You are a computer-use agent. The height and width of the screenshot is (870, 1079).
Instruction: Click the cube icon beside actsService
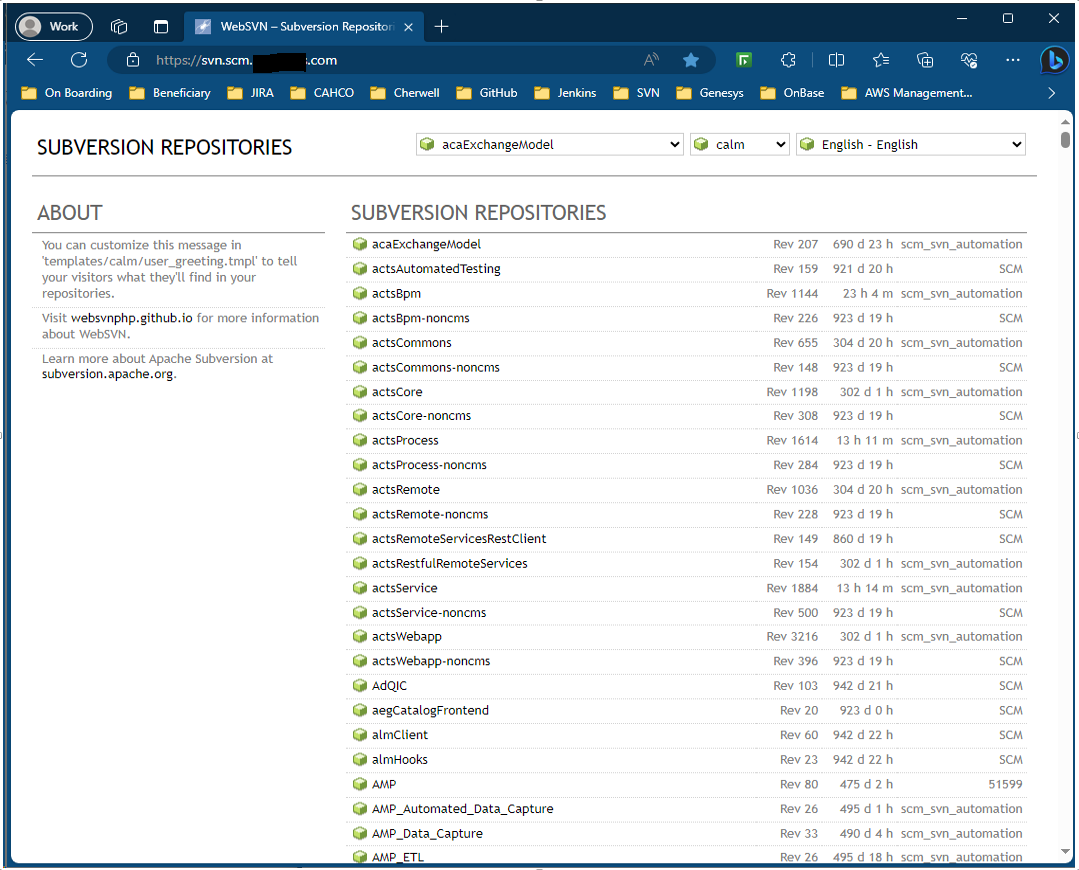pyautogui.click(x=359, y=588)
